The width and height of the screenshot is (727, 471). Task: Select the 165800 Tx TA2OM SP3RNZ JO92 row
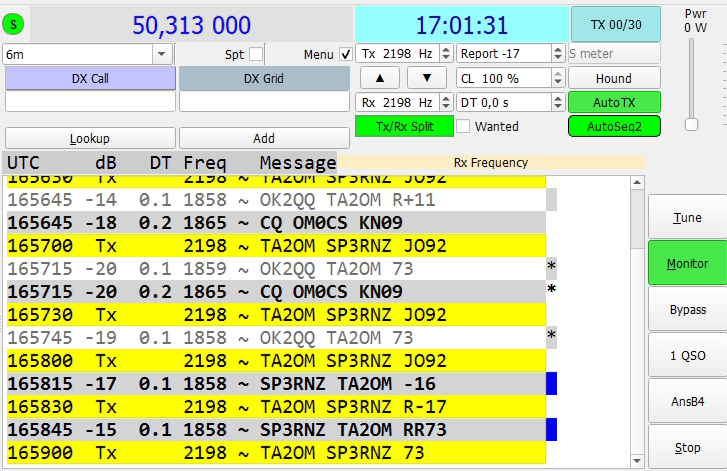tap(276, 361)
